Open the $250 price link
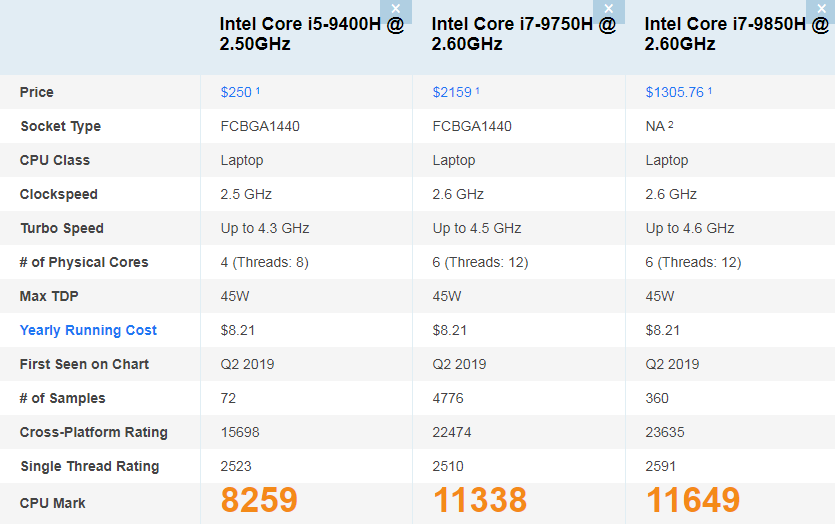Image resolution: width=835 pixels, height=524 pixels. (237, 92)
